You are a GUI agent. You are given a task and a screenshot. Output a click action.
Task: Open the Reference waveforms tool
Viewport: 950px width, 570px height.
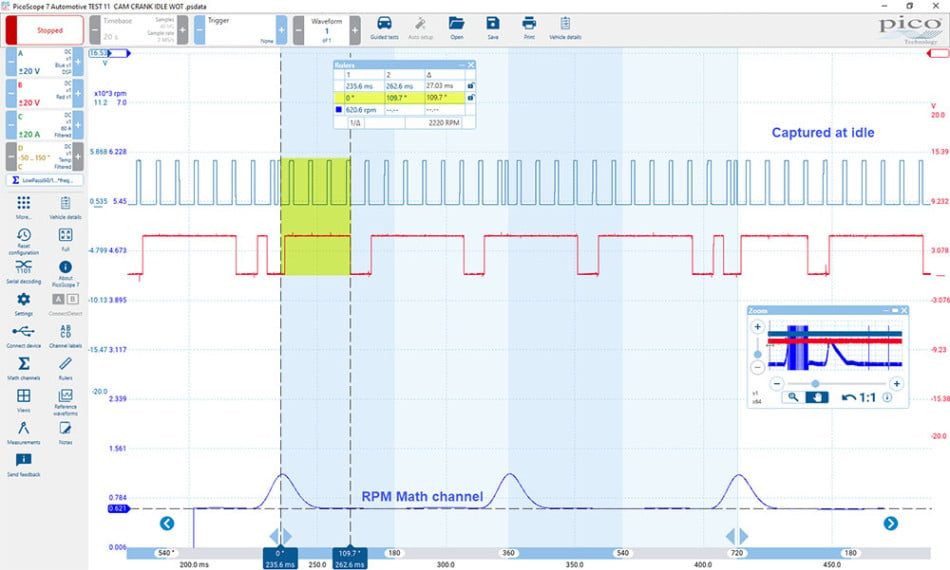[65, 402]
